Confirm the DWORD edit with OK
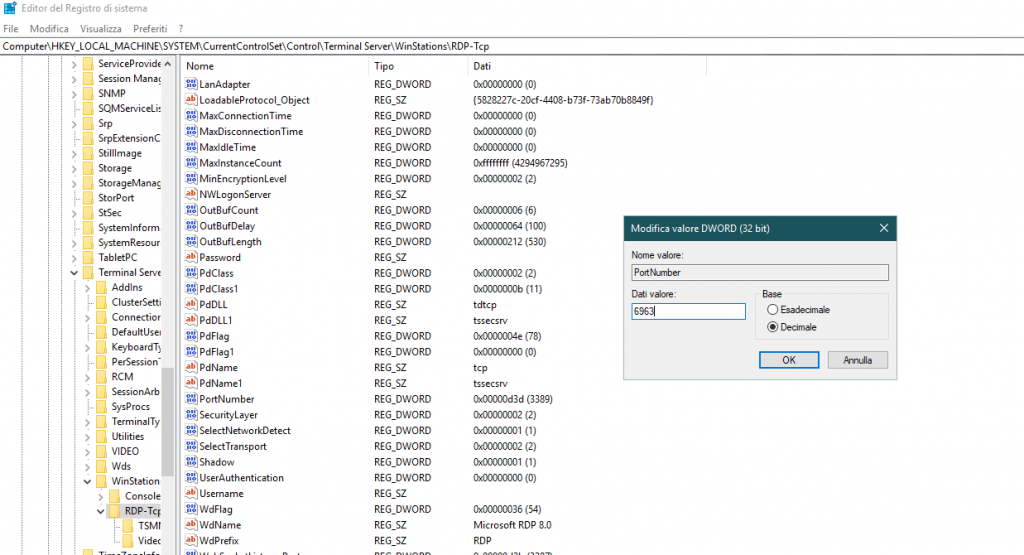This screenshot has width=1024, height=555. click(x=788, y=360)
